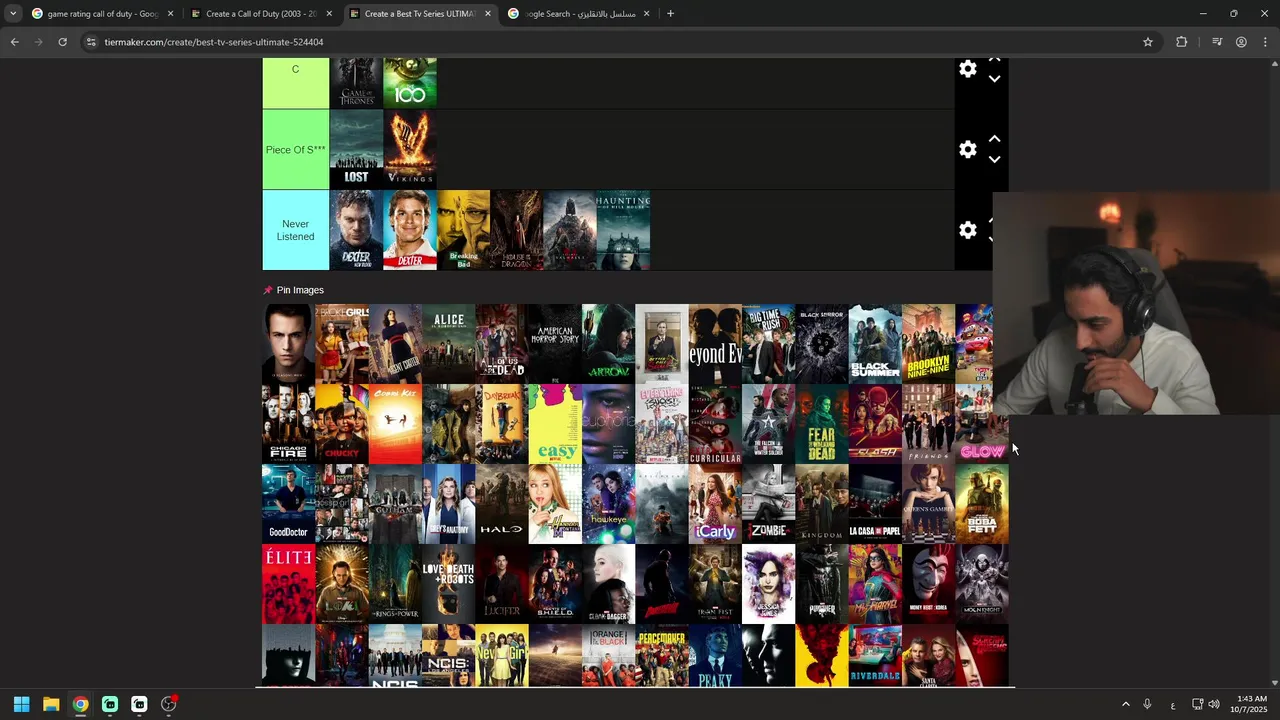Select the American Horror Story poster
This screenshot has width=1280, height=720.
coord(555,344)
